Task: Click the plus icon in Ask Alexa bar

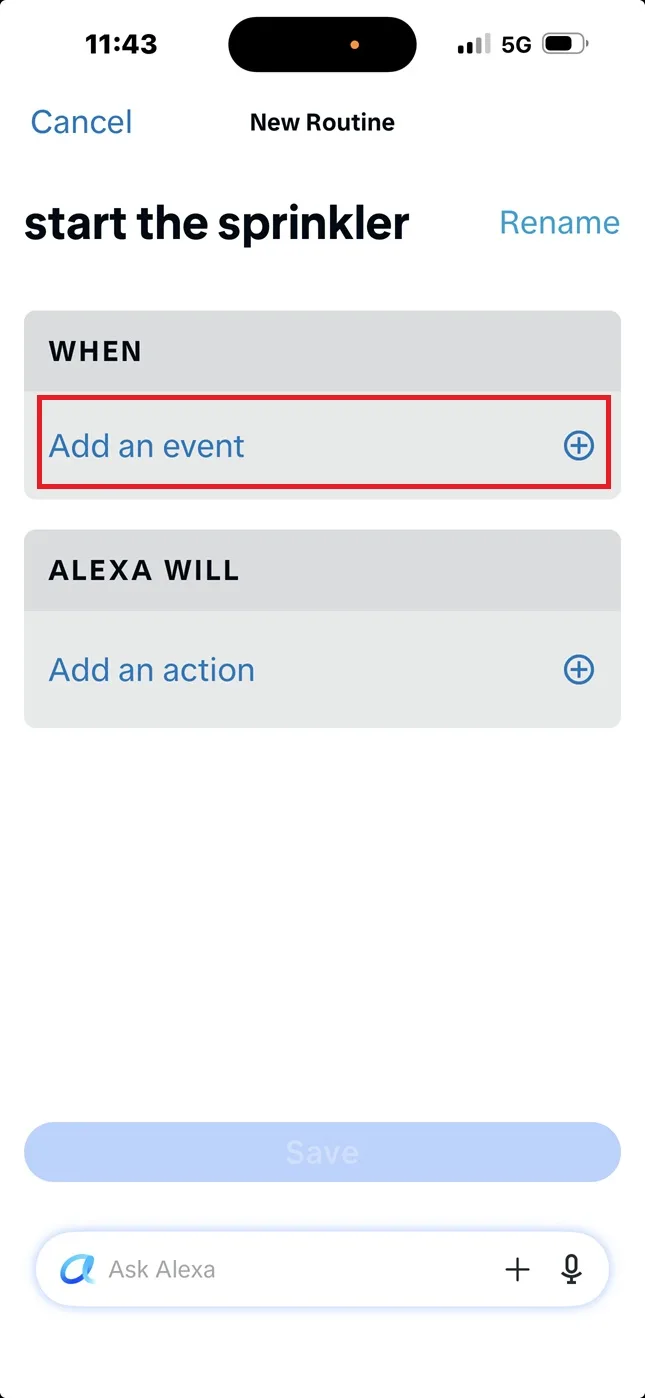Action: pos(517,1270)
